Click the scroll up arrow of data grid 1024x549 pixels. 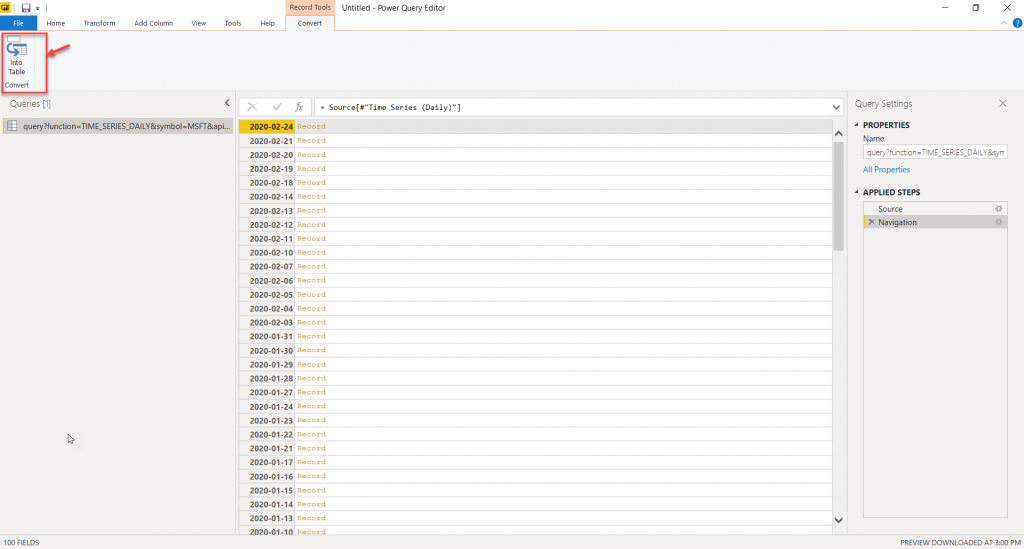click(839, 133)
